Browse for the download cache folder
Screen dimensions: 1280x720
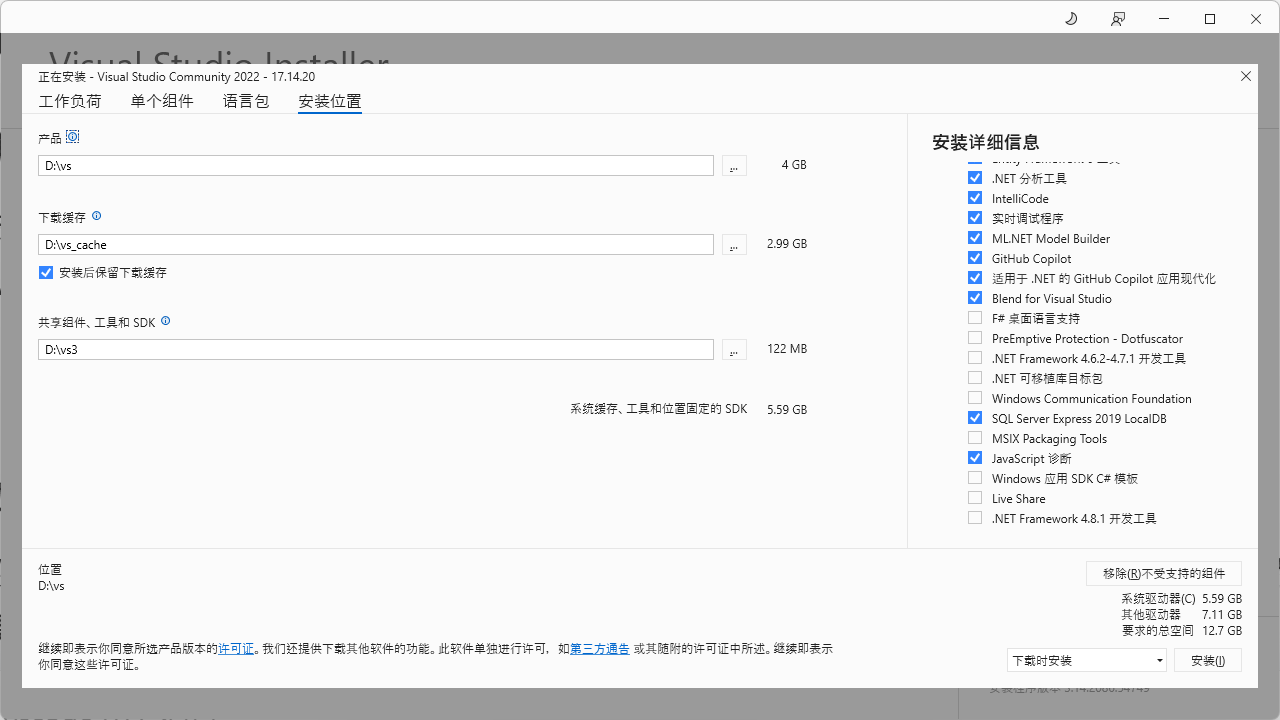[x=733, y=244]
